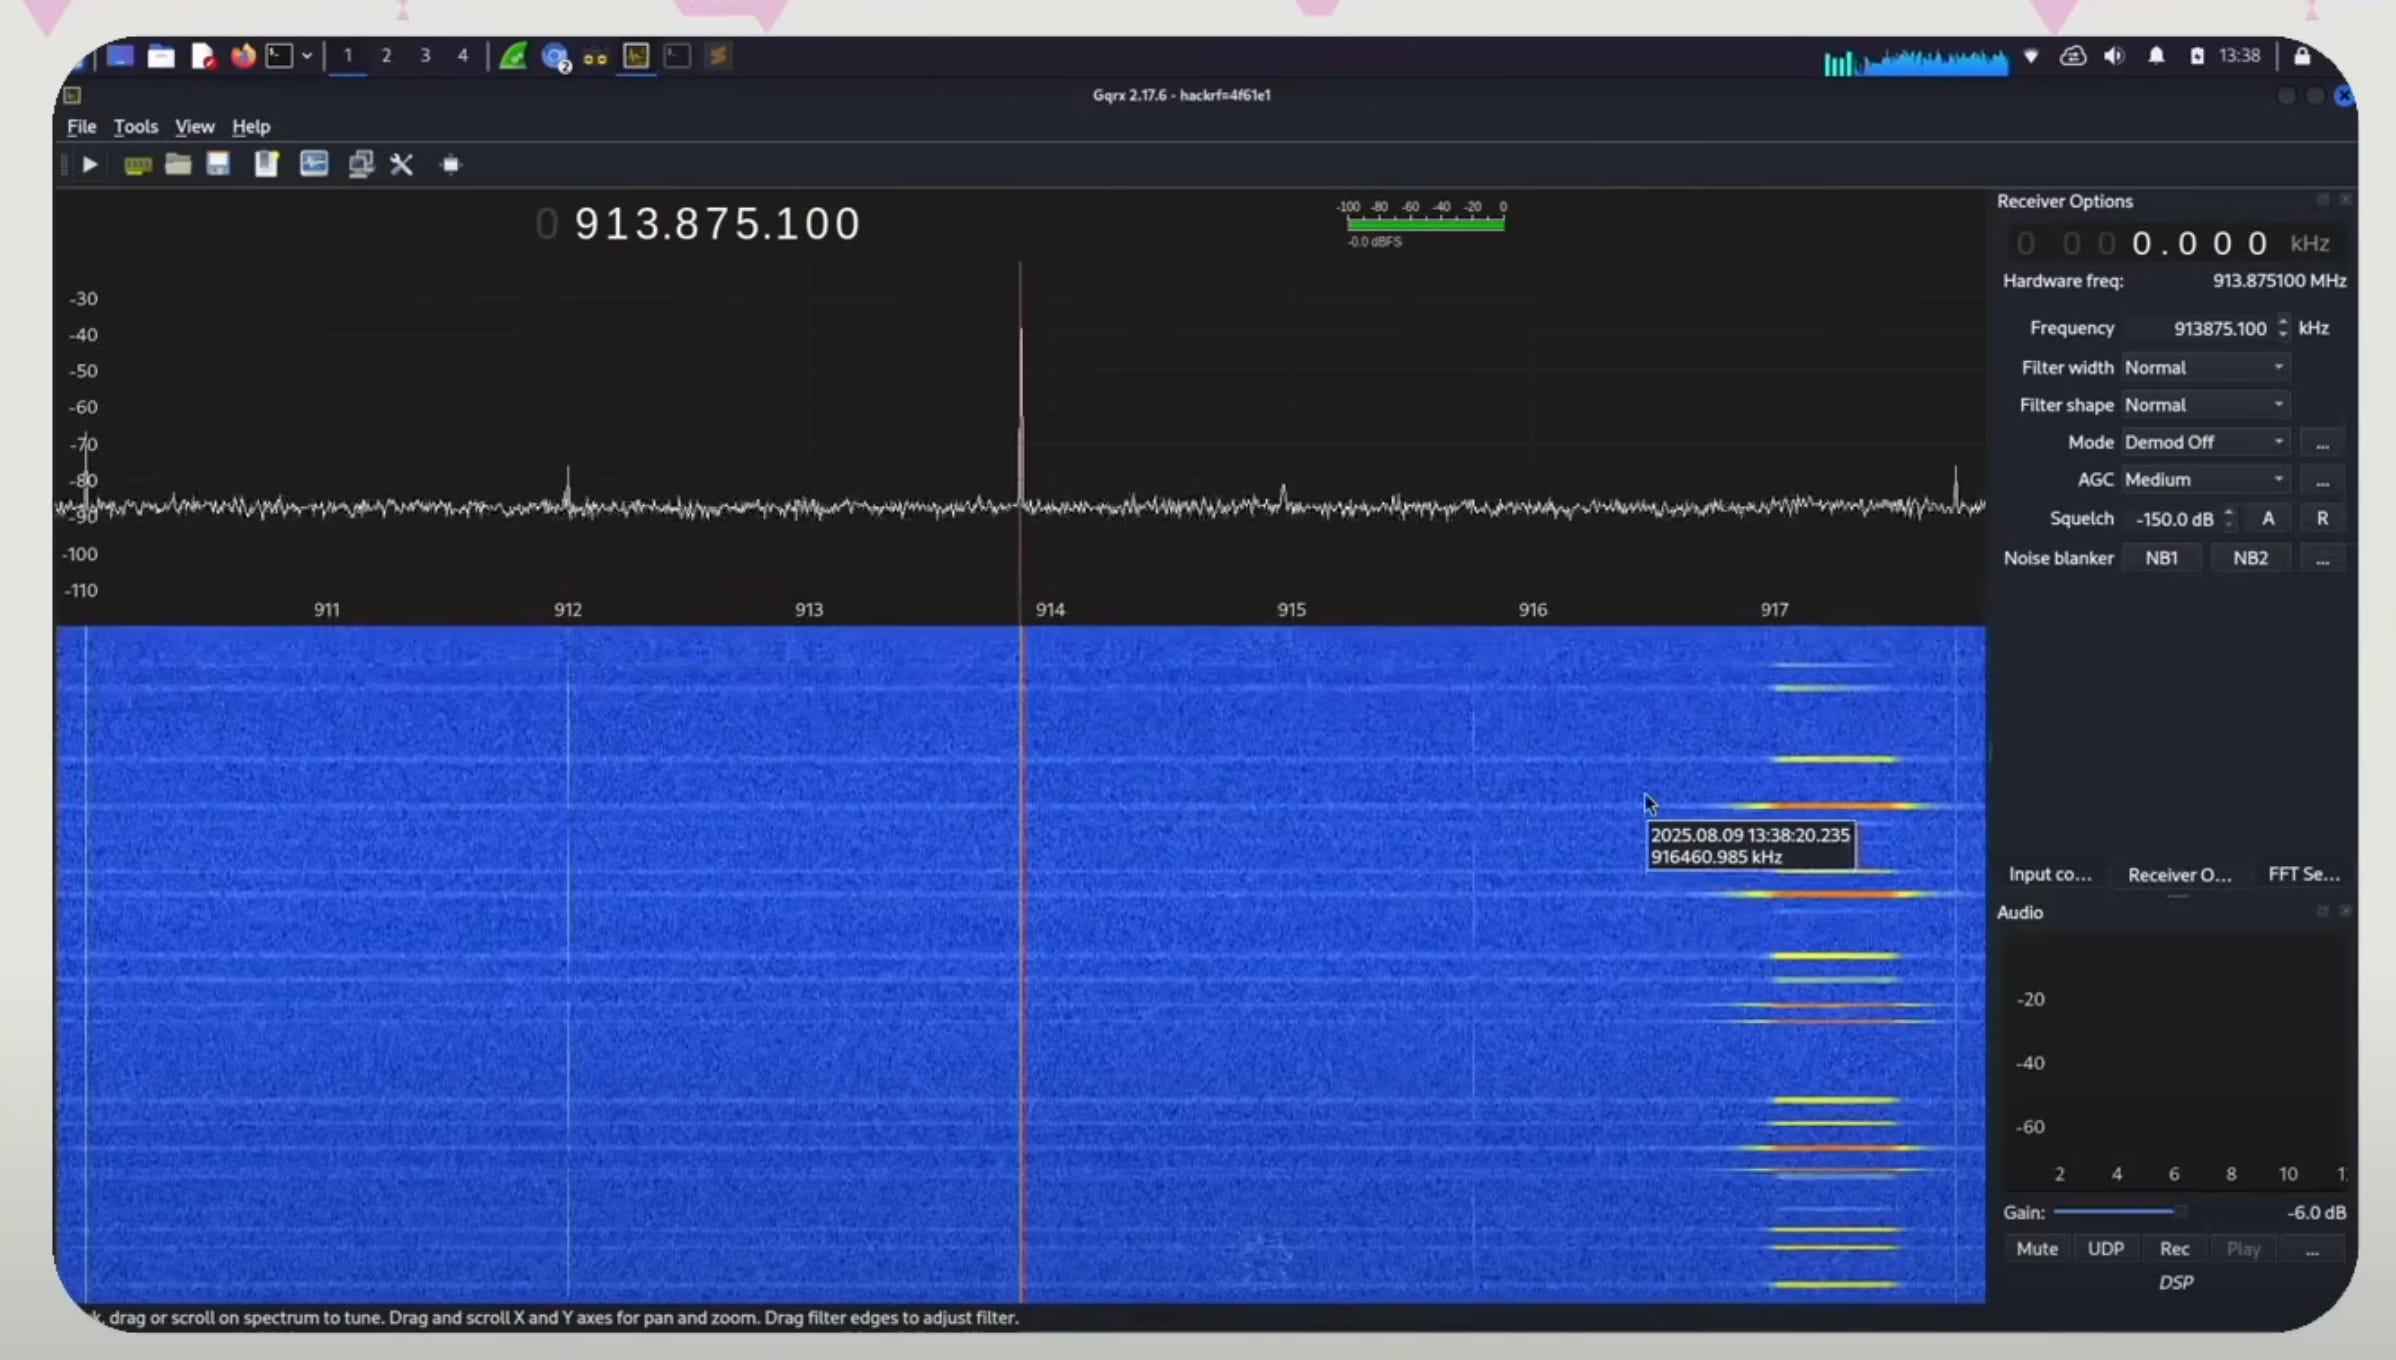Click the save settings floppy icon
The height and width of the screenshot is (1360, 2396).
click(x=218, y=165)
